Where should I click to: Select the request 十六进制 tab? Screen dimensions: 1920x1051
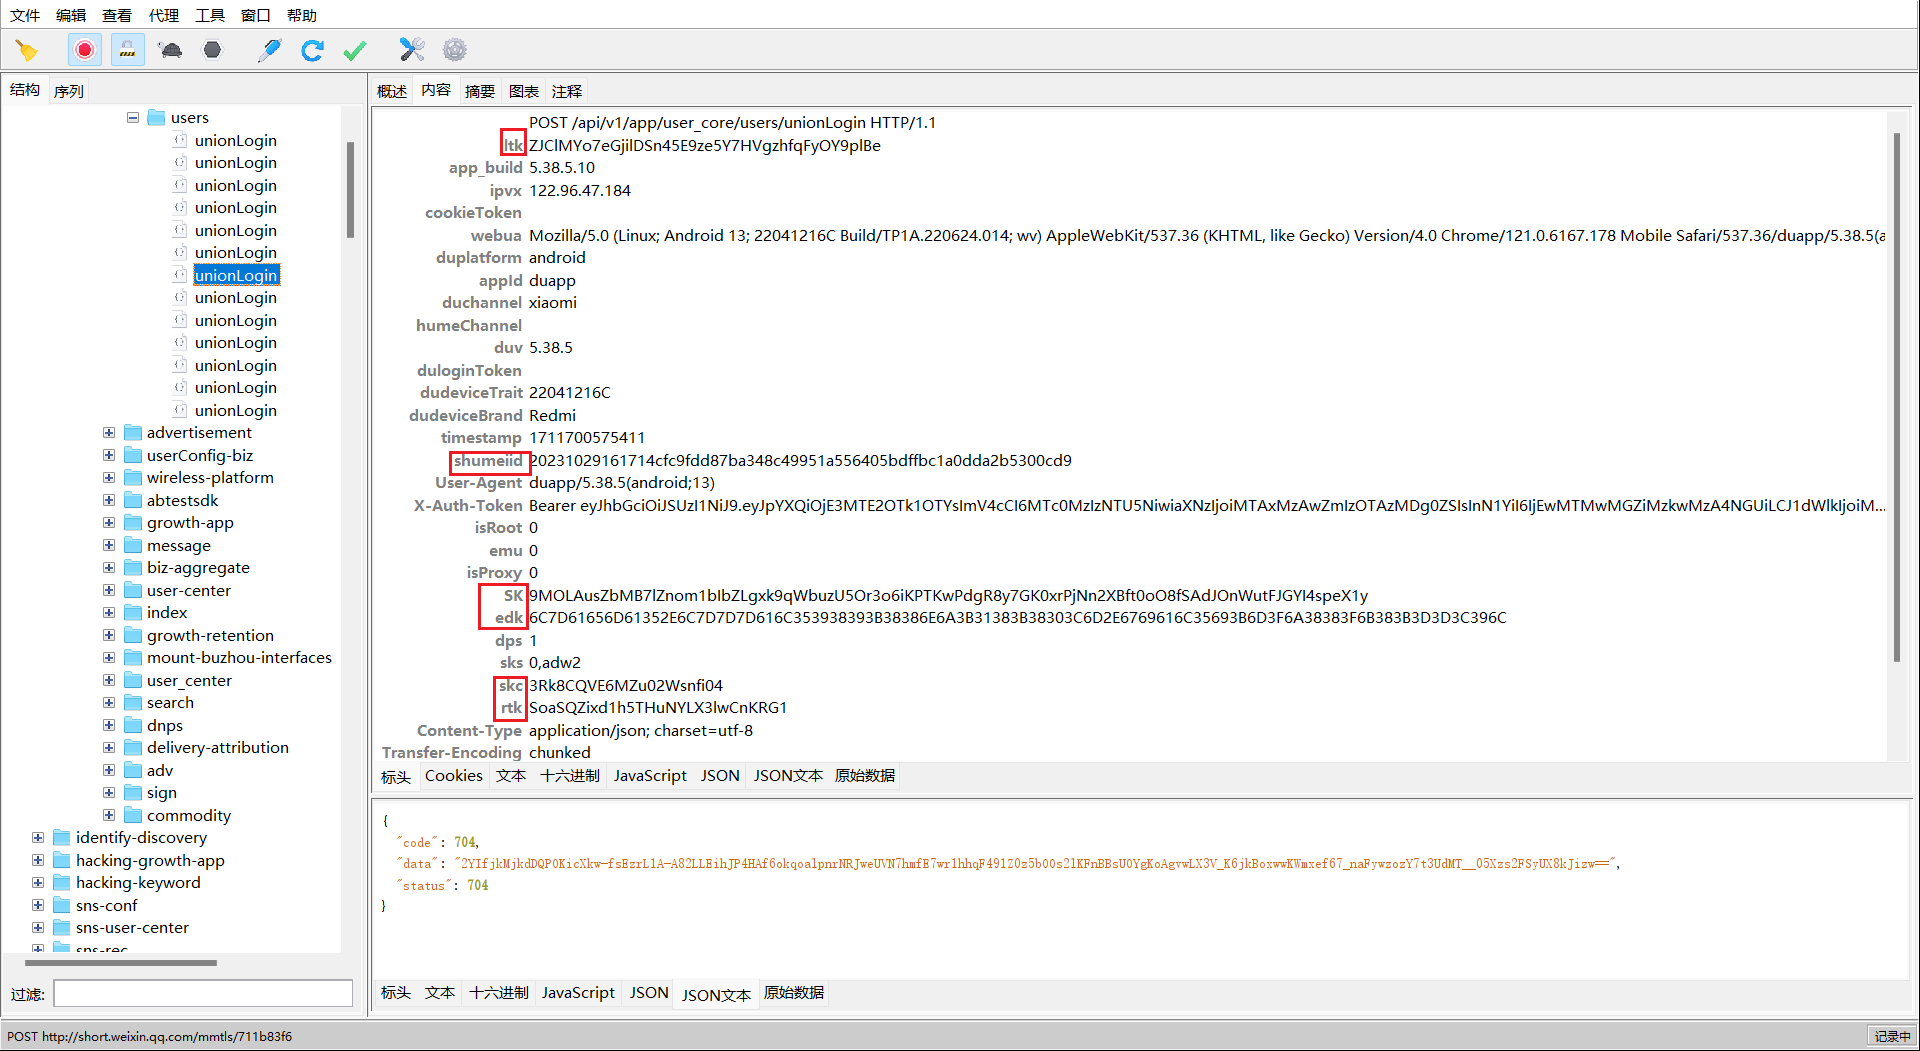coord(570,776)
